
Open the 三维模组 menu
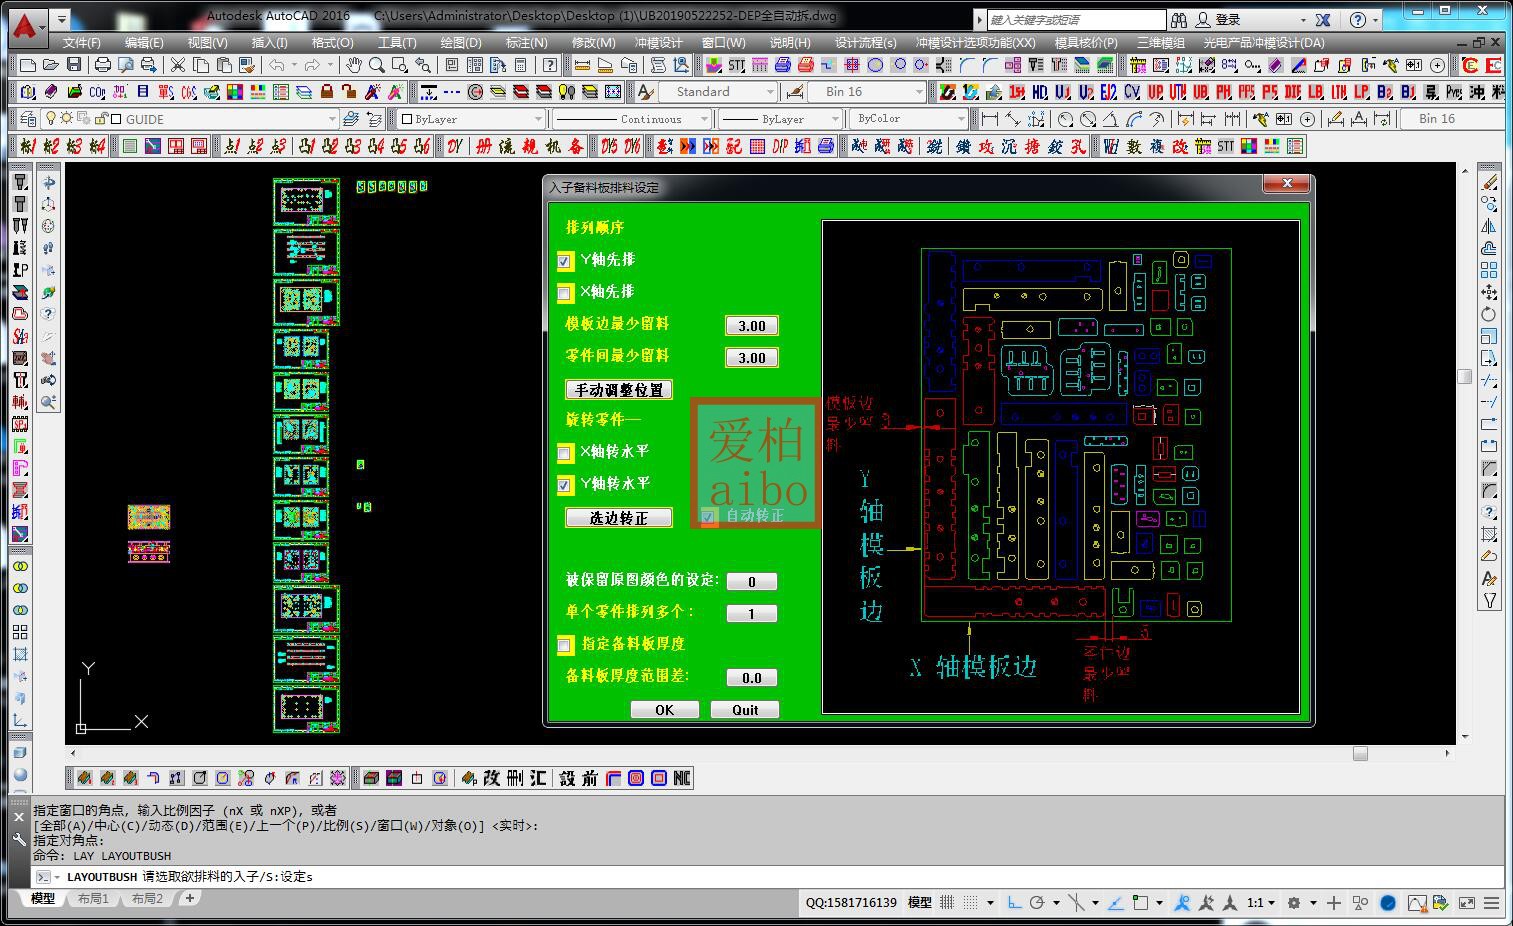click(x=1160, y=43)
